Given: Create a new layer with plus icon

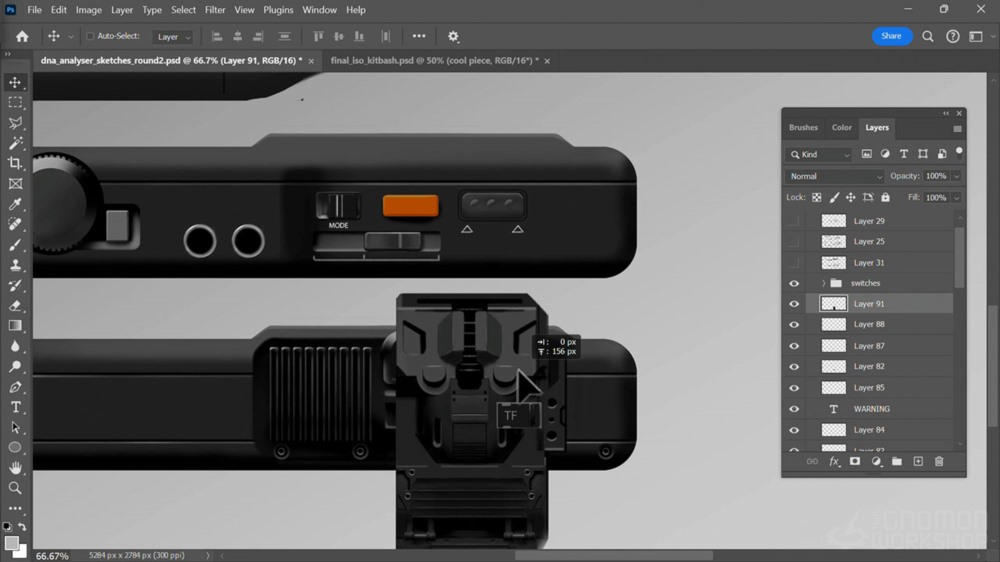Looking at the screenshot, I should point(918,461).
